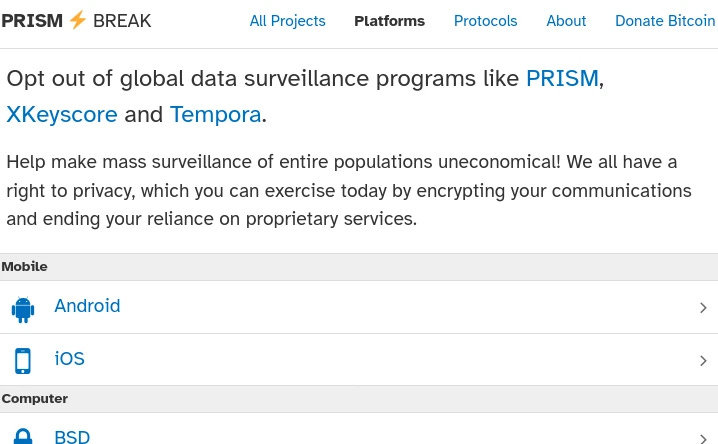Go to the Protocols page
This screenshot has height=444, width=718.
click(485, 21)
